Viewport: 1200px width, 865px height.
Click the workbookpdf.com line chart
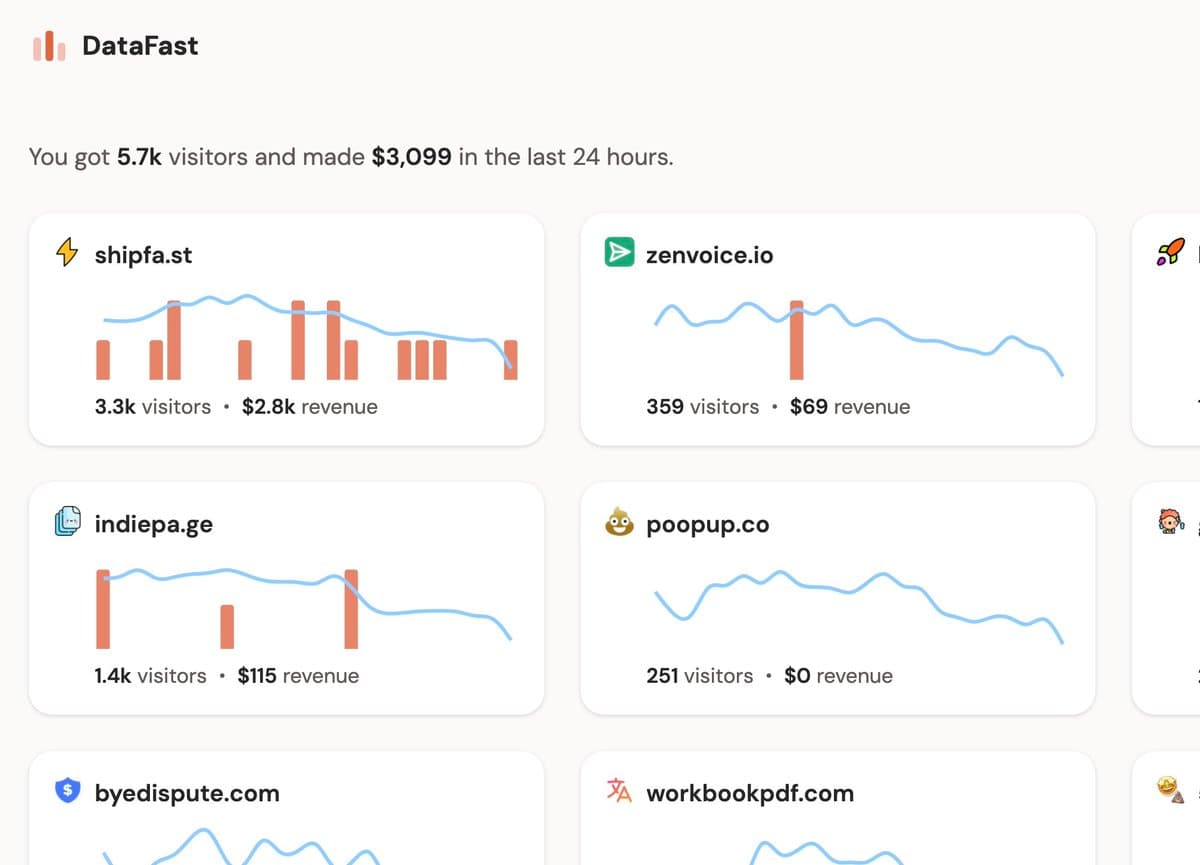click(x=827, y=852)
